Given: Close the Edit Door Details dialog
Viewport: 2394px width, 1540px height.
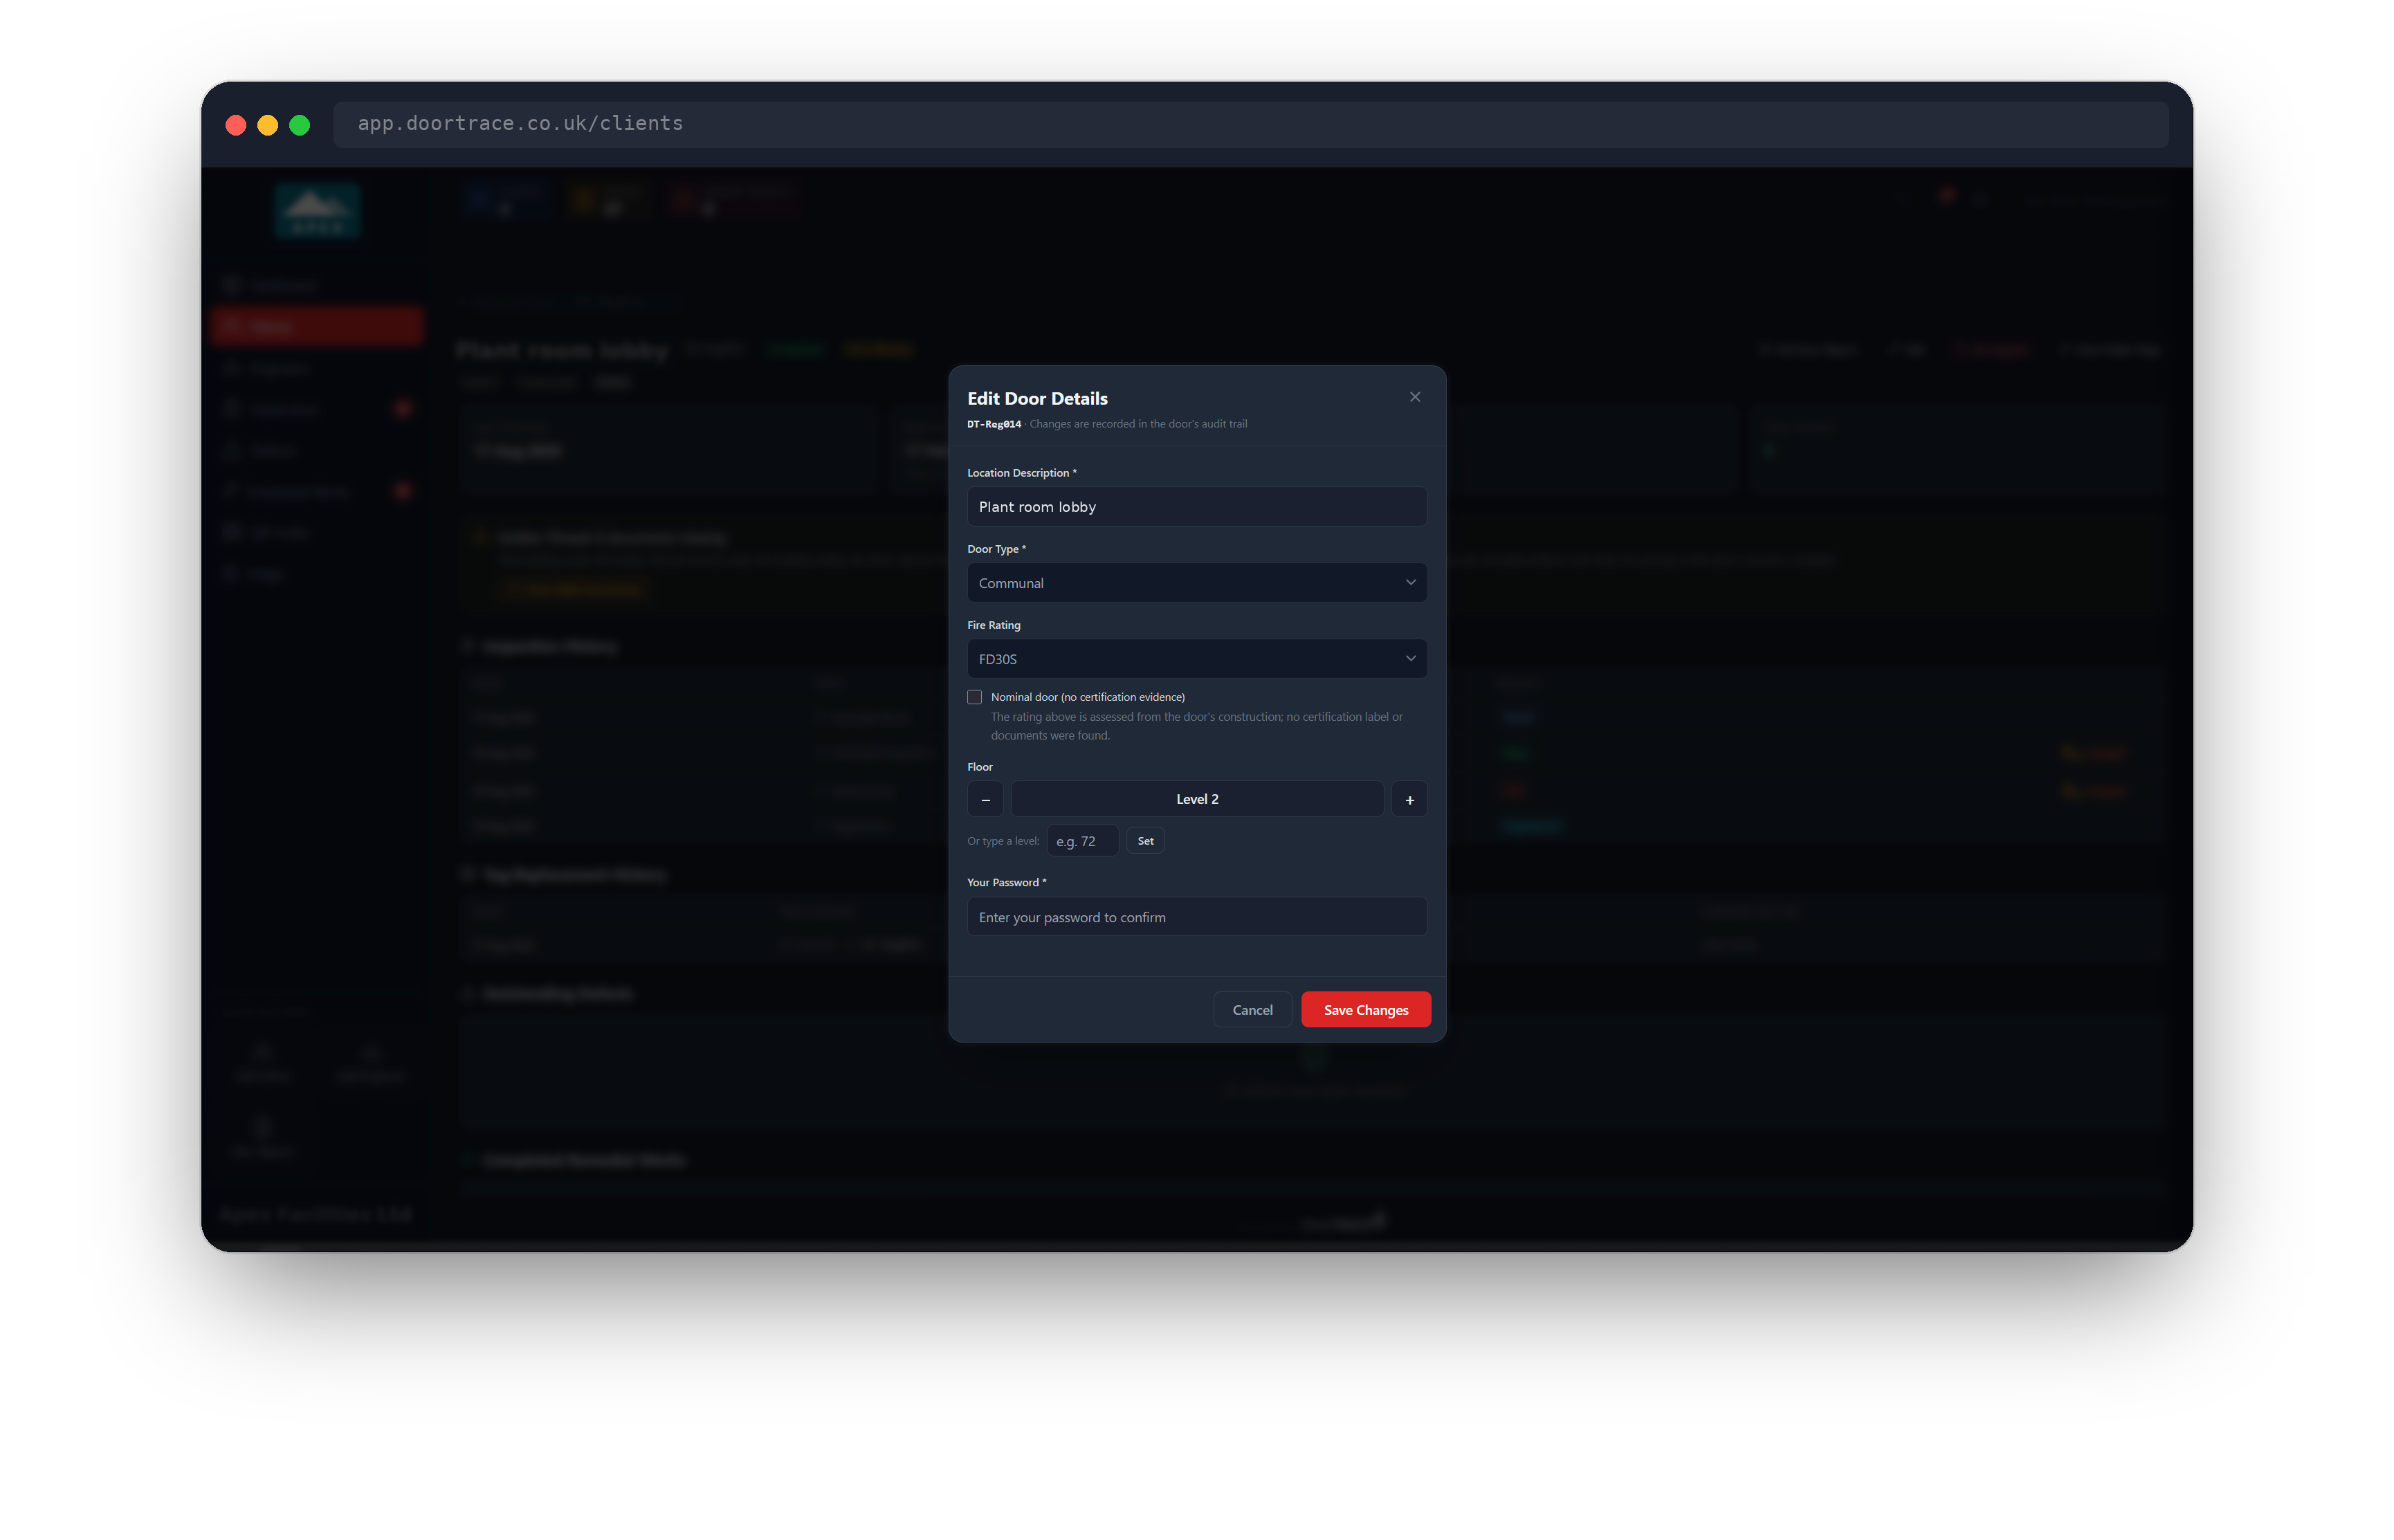Looking at the screenshot, I should [x=1414, y=397].
